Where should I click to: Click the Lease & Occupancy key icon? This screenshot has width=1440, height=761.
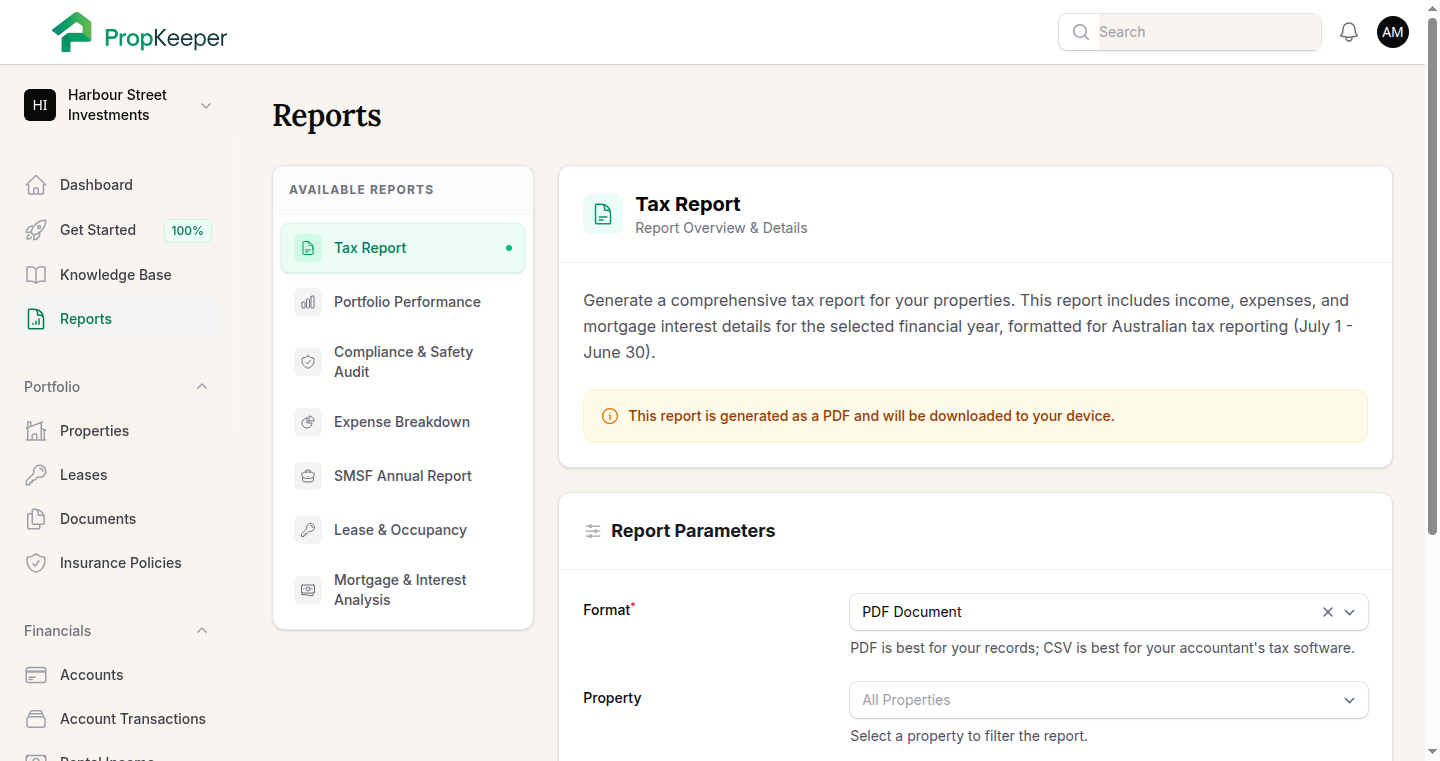[x=308, y=530]
